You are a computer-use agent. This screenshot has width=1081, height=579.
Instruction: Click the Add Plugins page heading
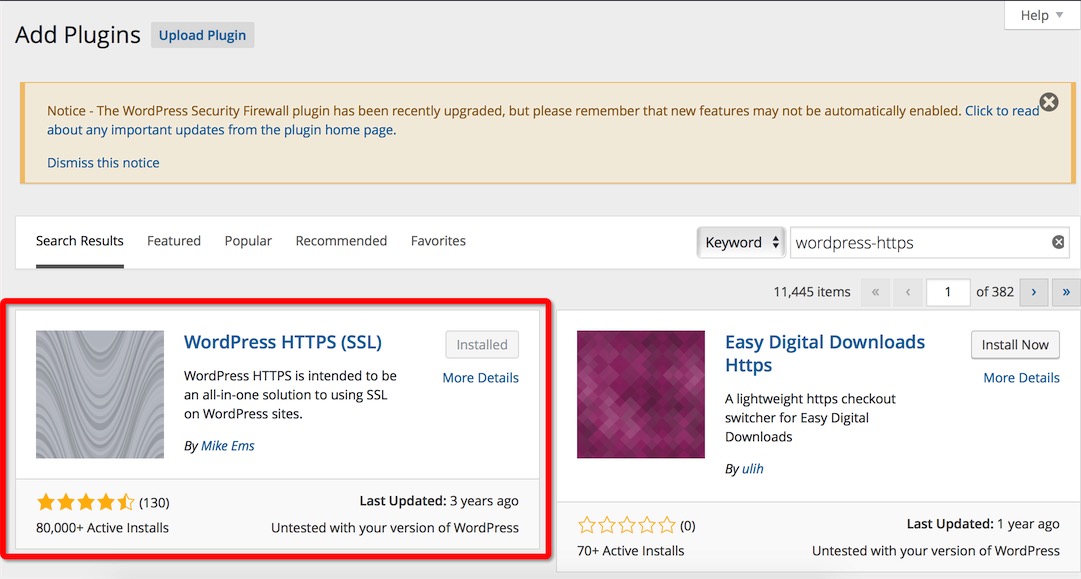pyautogui.click(x=78, y=34)
